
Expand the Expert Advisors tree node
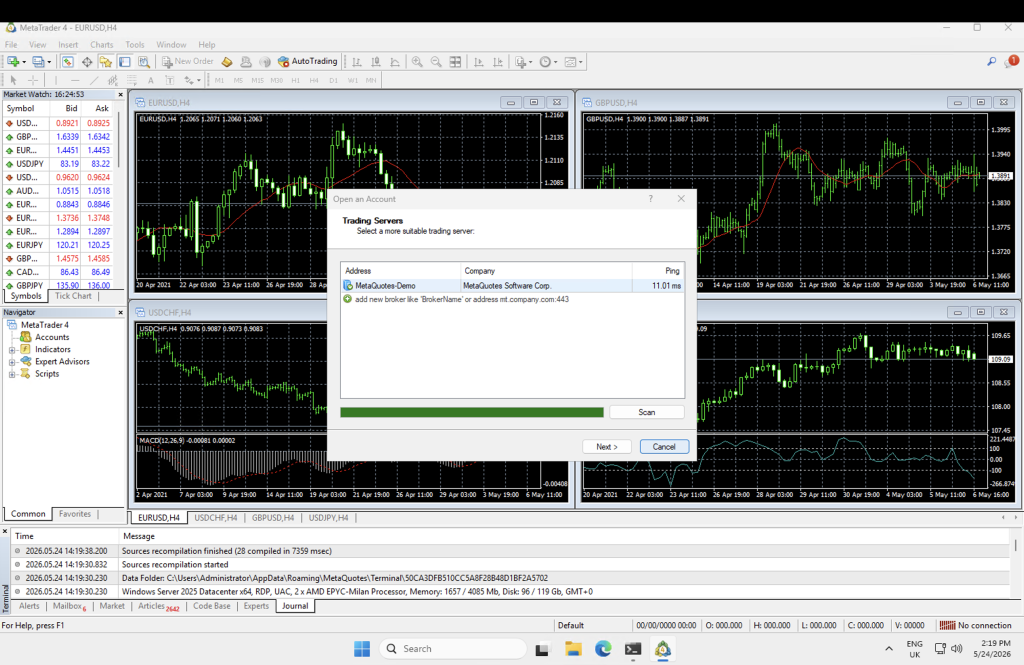12,362
